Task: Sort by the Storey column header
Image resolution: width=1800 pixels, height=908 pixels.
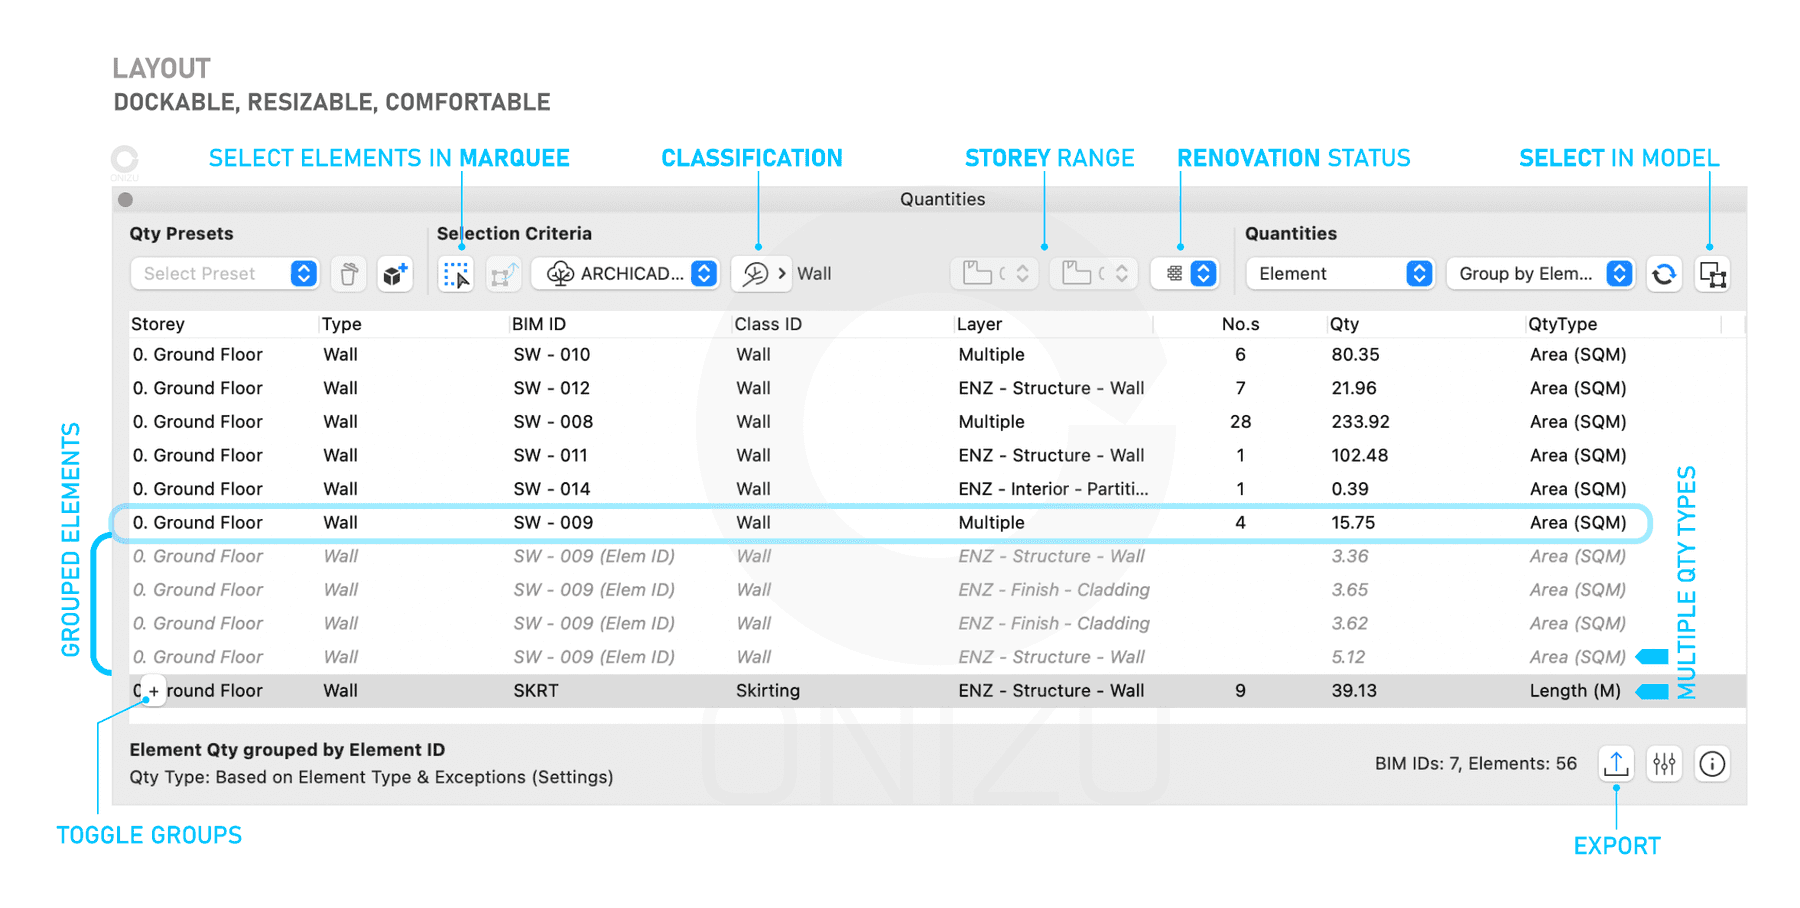Action: click(x=157, y=323)
